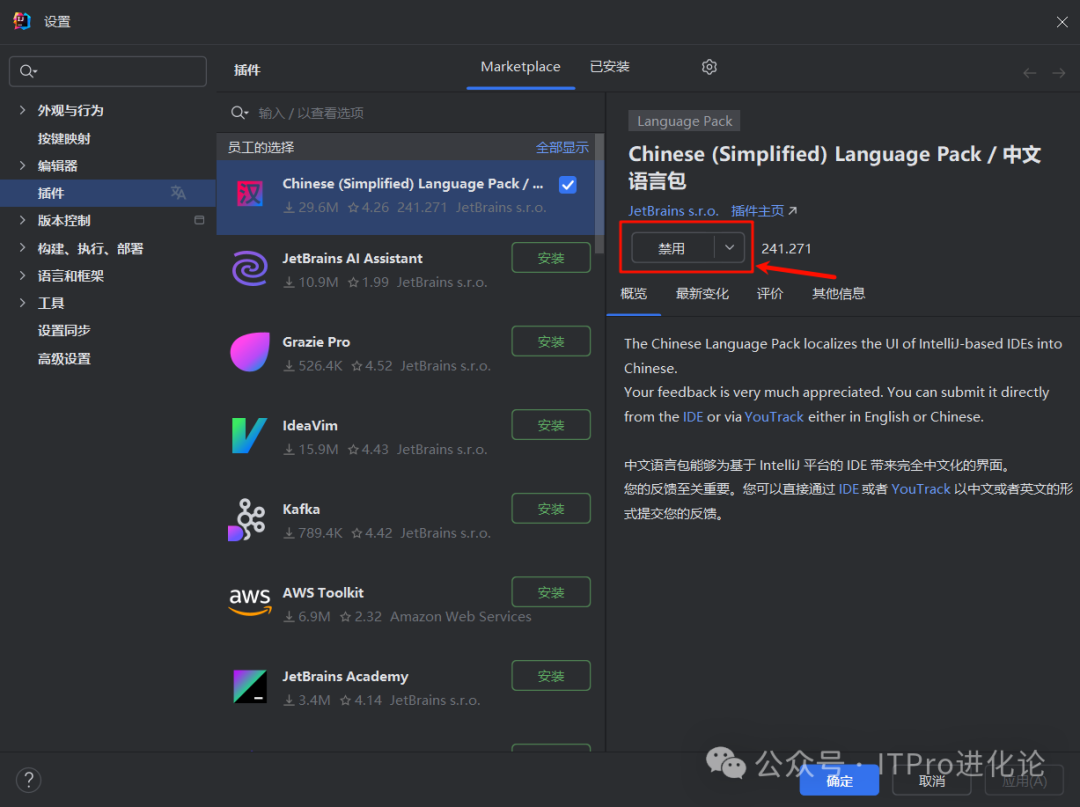Click the translate icon beside 插件
The width and height of the screenshot is (1080, 807).
pyautogui.click(x=178, y=193)
